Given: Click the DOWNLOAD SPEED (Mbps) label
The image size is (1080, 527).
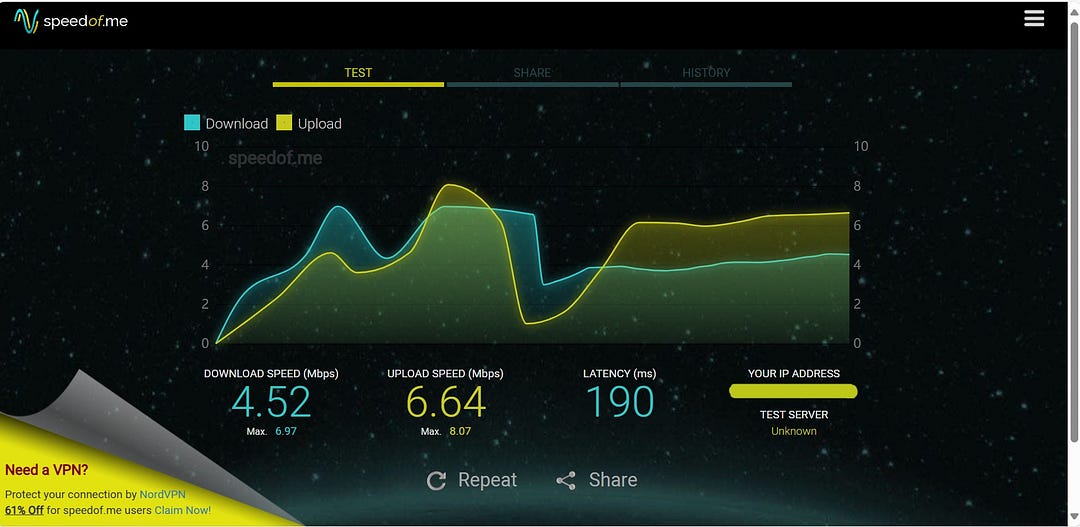Looking at the screenshot, I should pyautogui.click(x=271, y=374).
